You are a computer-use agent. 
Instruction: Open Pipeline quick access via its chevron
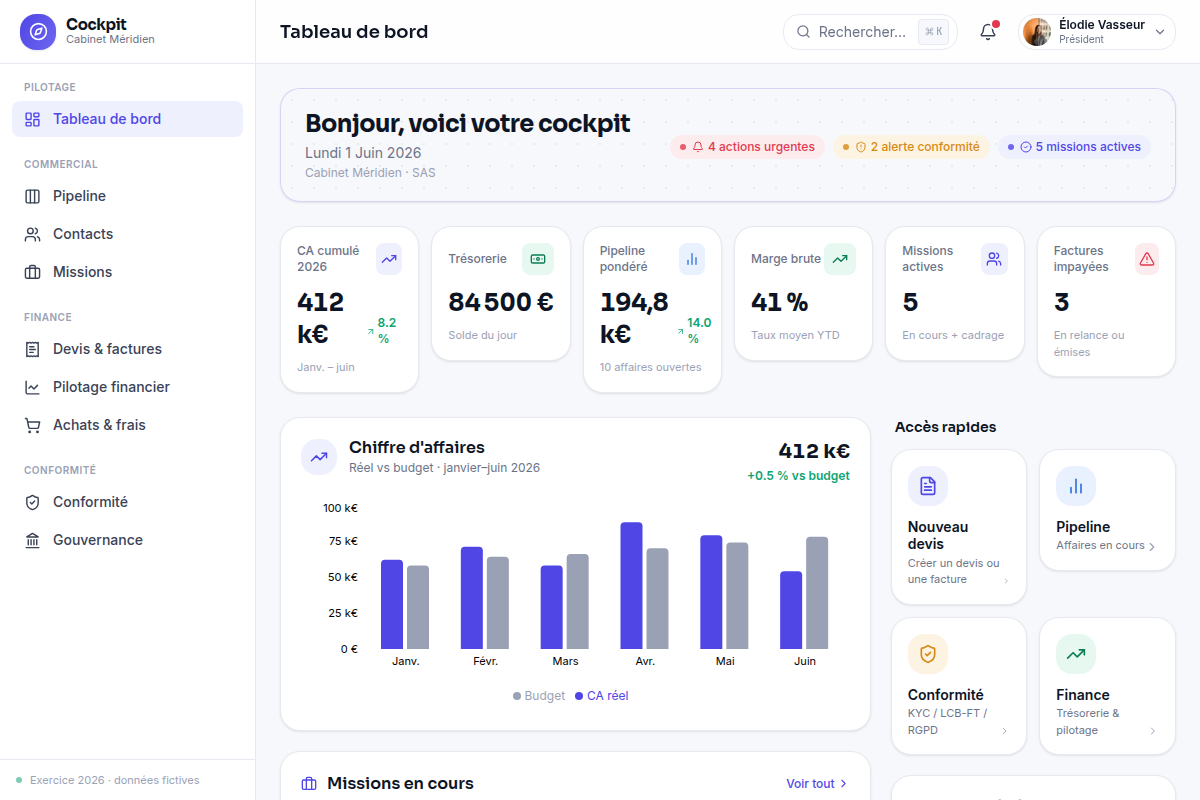tap(1152, 547)
